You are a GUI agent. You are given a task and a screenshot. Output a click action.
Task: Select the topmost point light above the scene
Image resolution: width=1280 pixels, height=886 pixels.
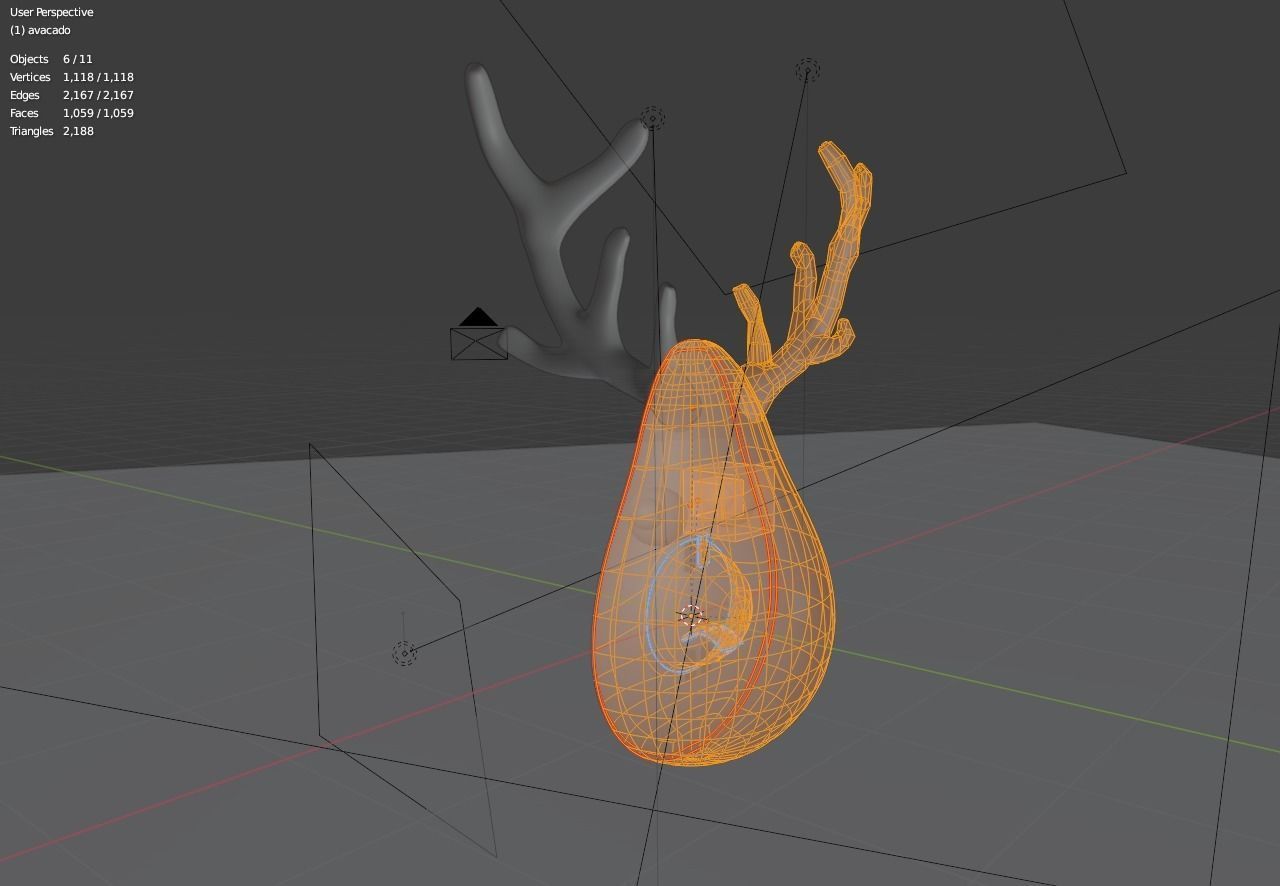807,71
